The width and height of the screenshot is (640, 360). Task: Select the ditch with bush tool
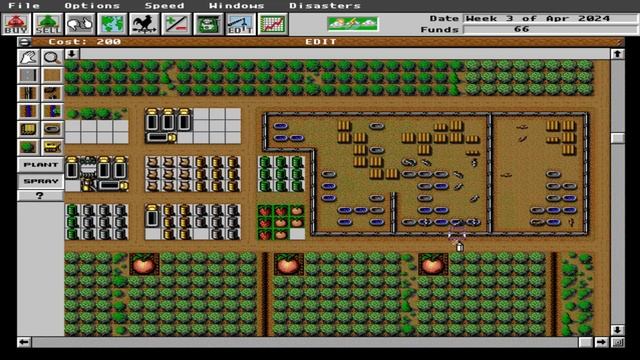click(52, 111)
